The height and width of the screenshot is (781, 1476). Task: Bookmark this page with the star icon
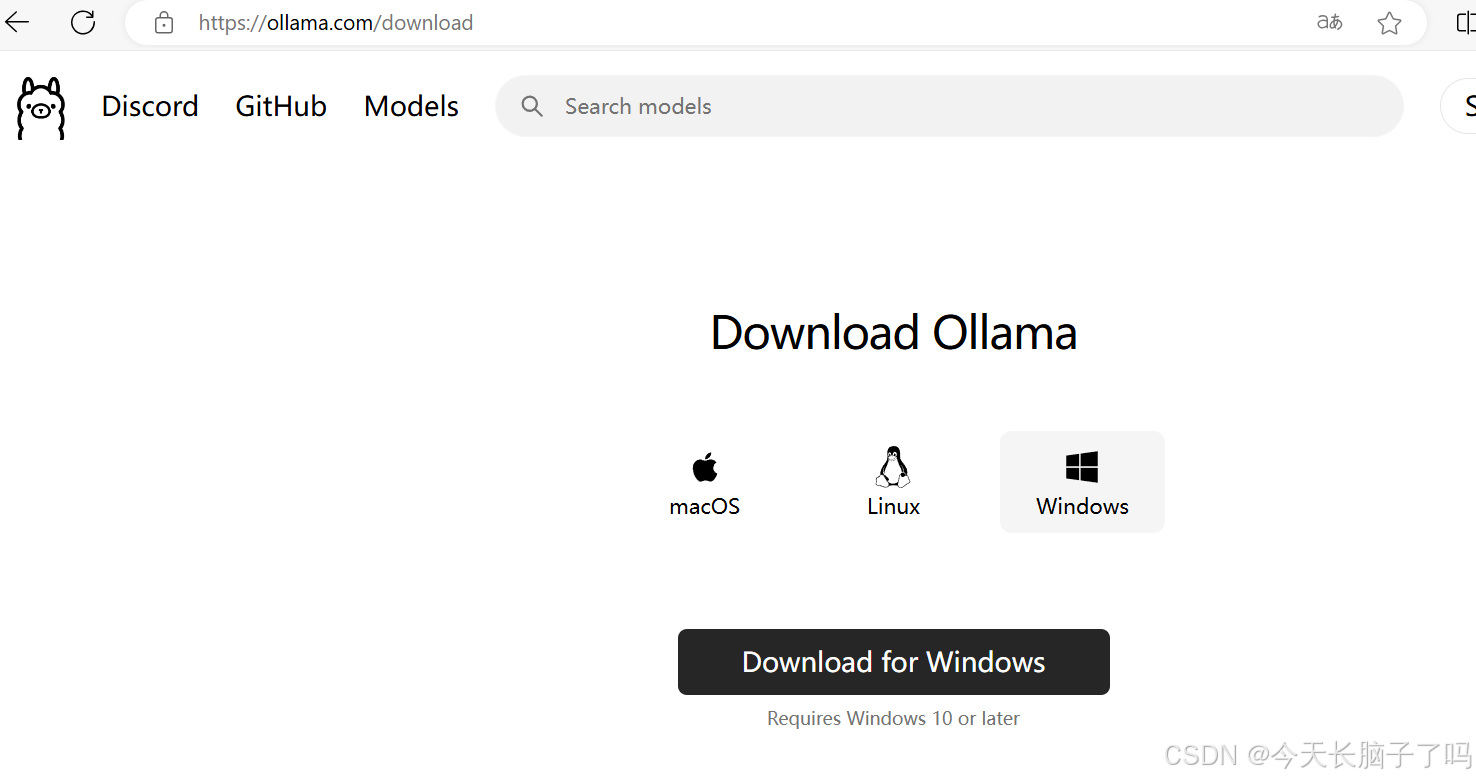pos(1389,23)
